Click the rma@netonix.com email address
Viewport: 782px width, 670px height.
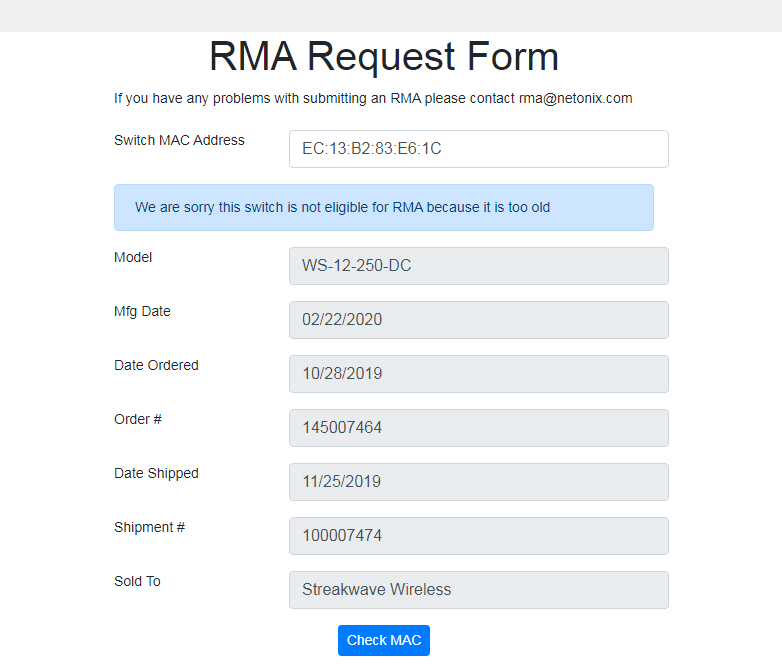pyautogui.click(x=575, y=98)
